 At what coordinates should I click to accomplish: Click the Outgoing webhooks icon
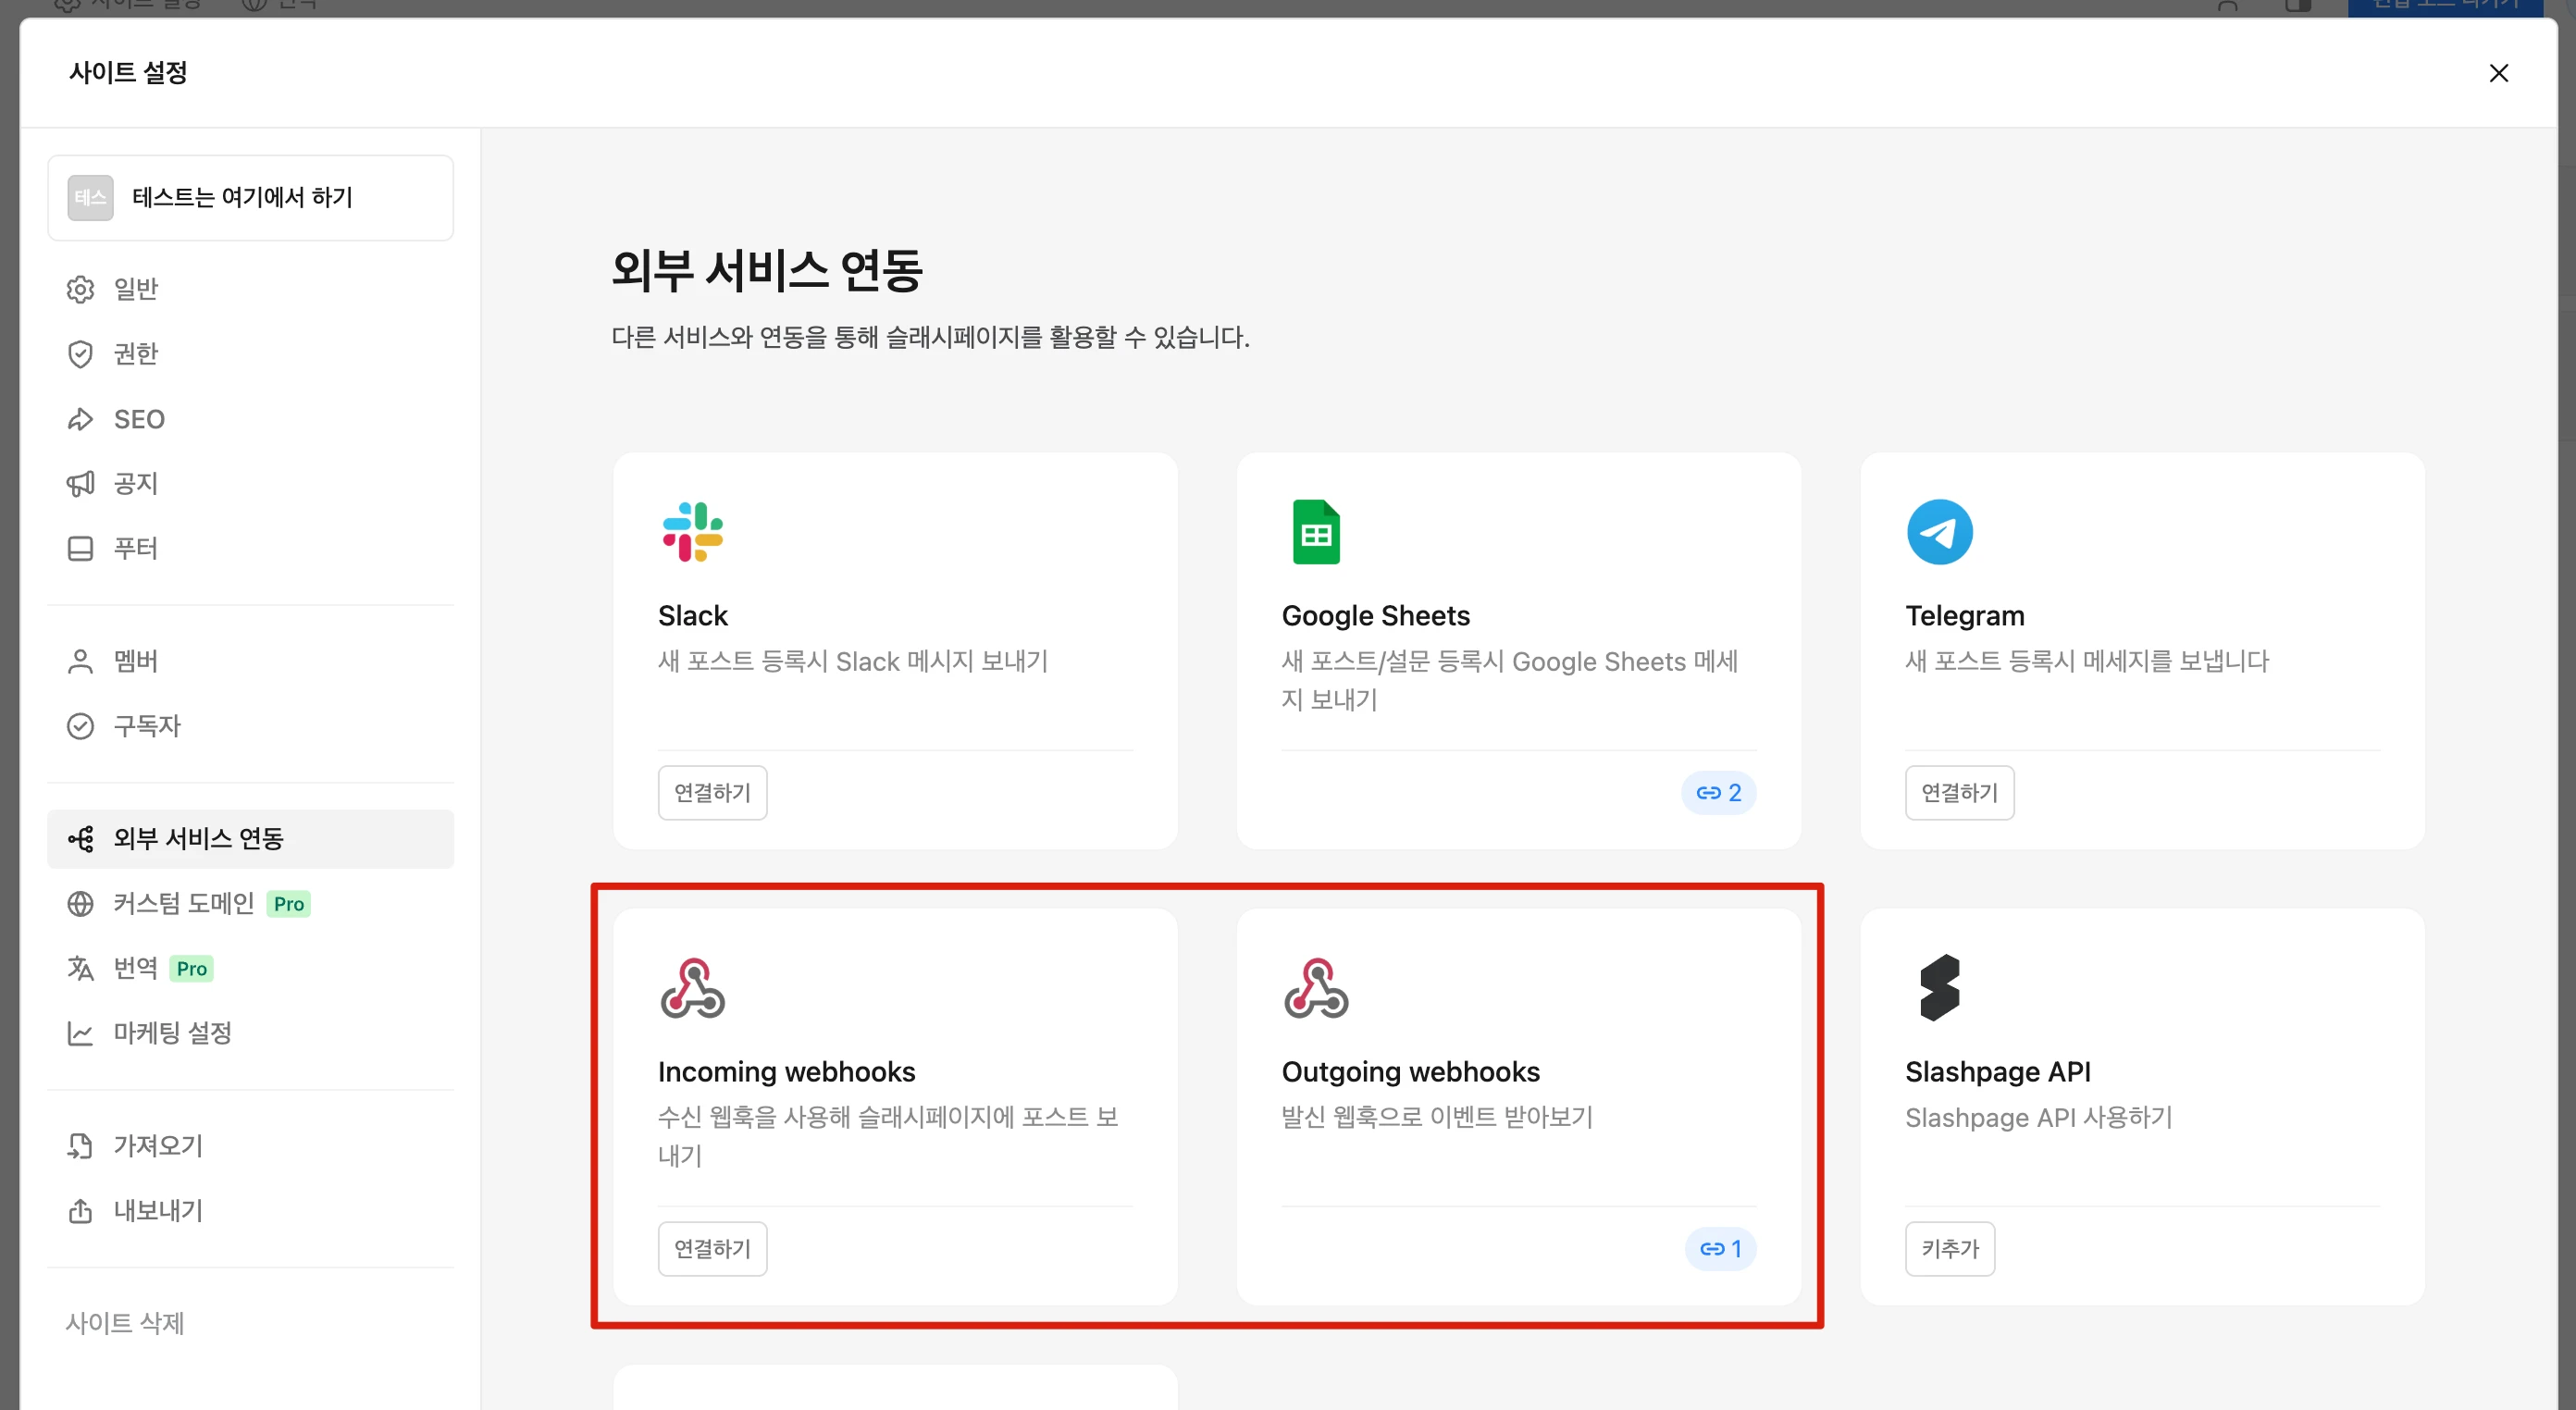[x=1315, y=988]
